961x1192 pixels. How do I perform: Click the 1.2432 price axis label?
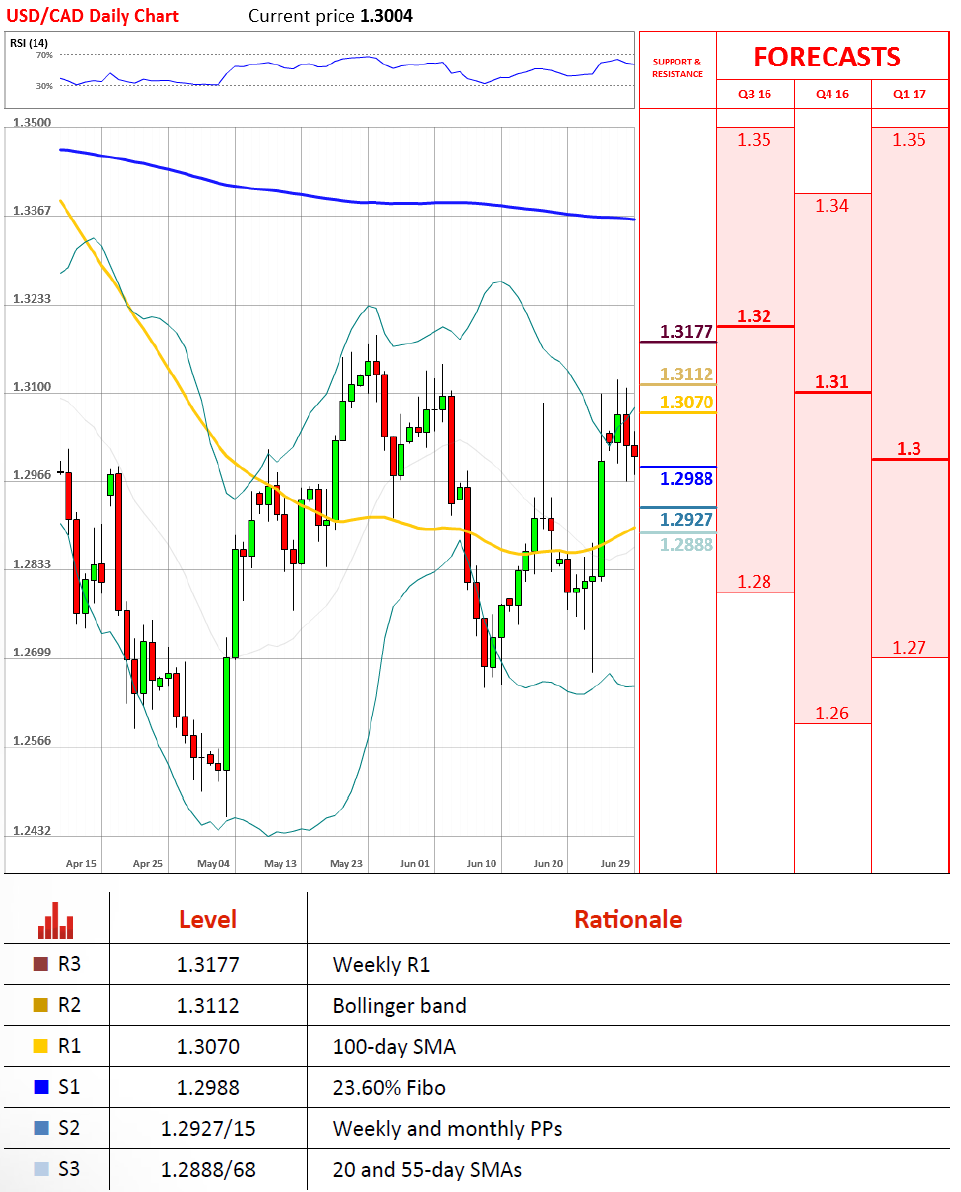tap(32, 830)
